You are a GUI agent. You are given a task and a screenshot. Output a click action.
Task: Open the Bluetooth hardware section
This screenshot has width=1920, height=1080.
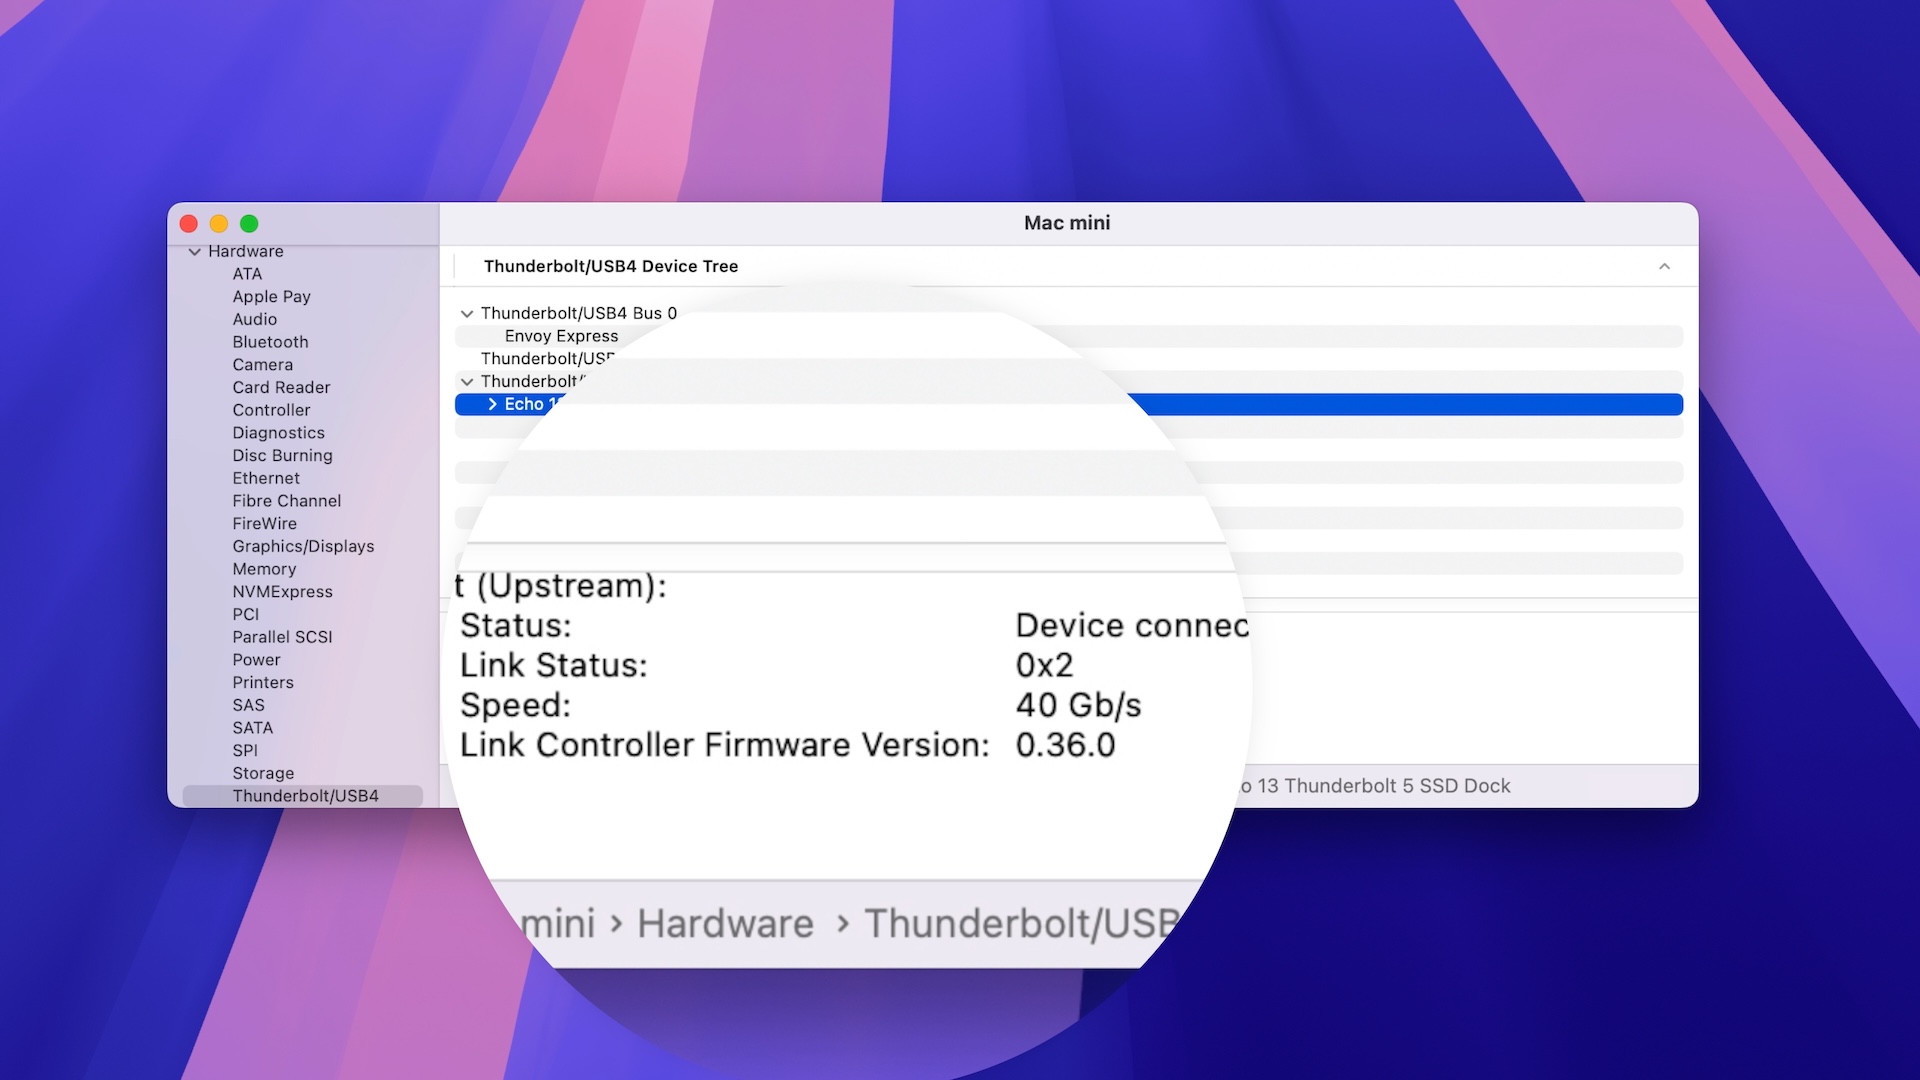click(270, 342)
